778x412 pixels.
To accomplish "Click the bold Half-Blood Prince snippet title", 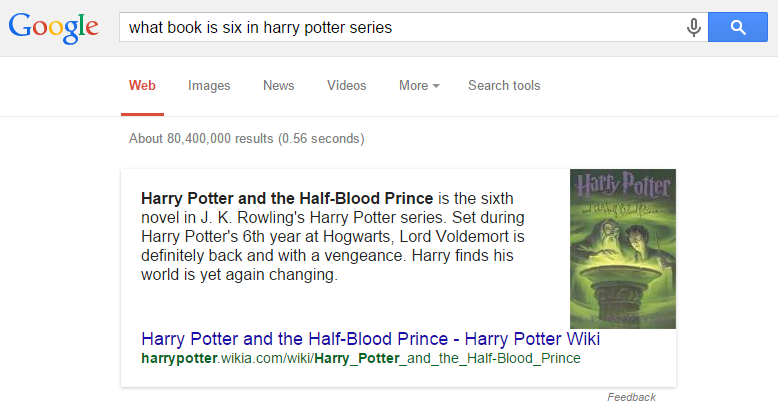I will point(288,197).
